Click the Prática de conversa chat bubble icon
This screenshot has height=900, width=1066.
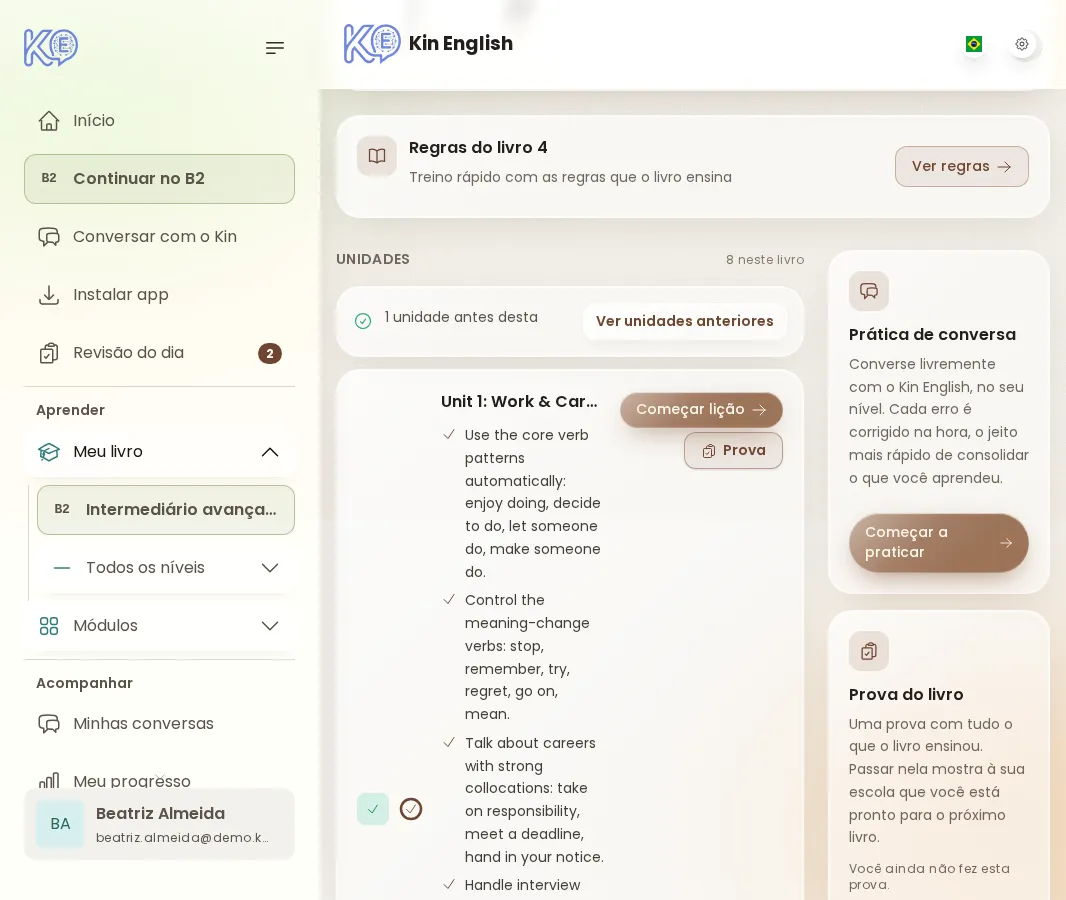(x=869, y=291)
